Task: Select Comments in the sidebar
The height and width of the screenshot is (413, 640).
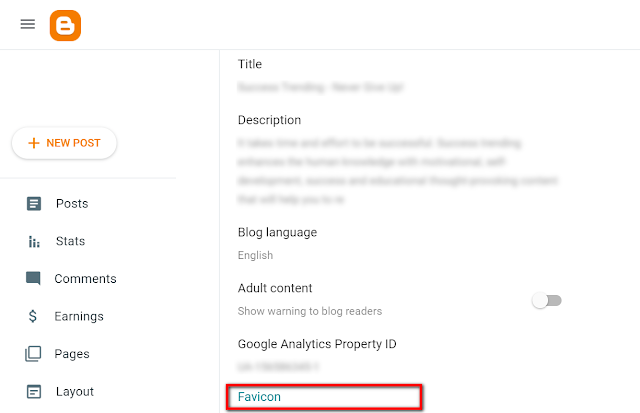Action: (85, 279)
